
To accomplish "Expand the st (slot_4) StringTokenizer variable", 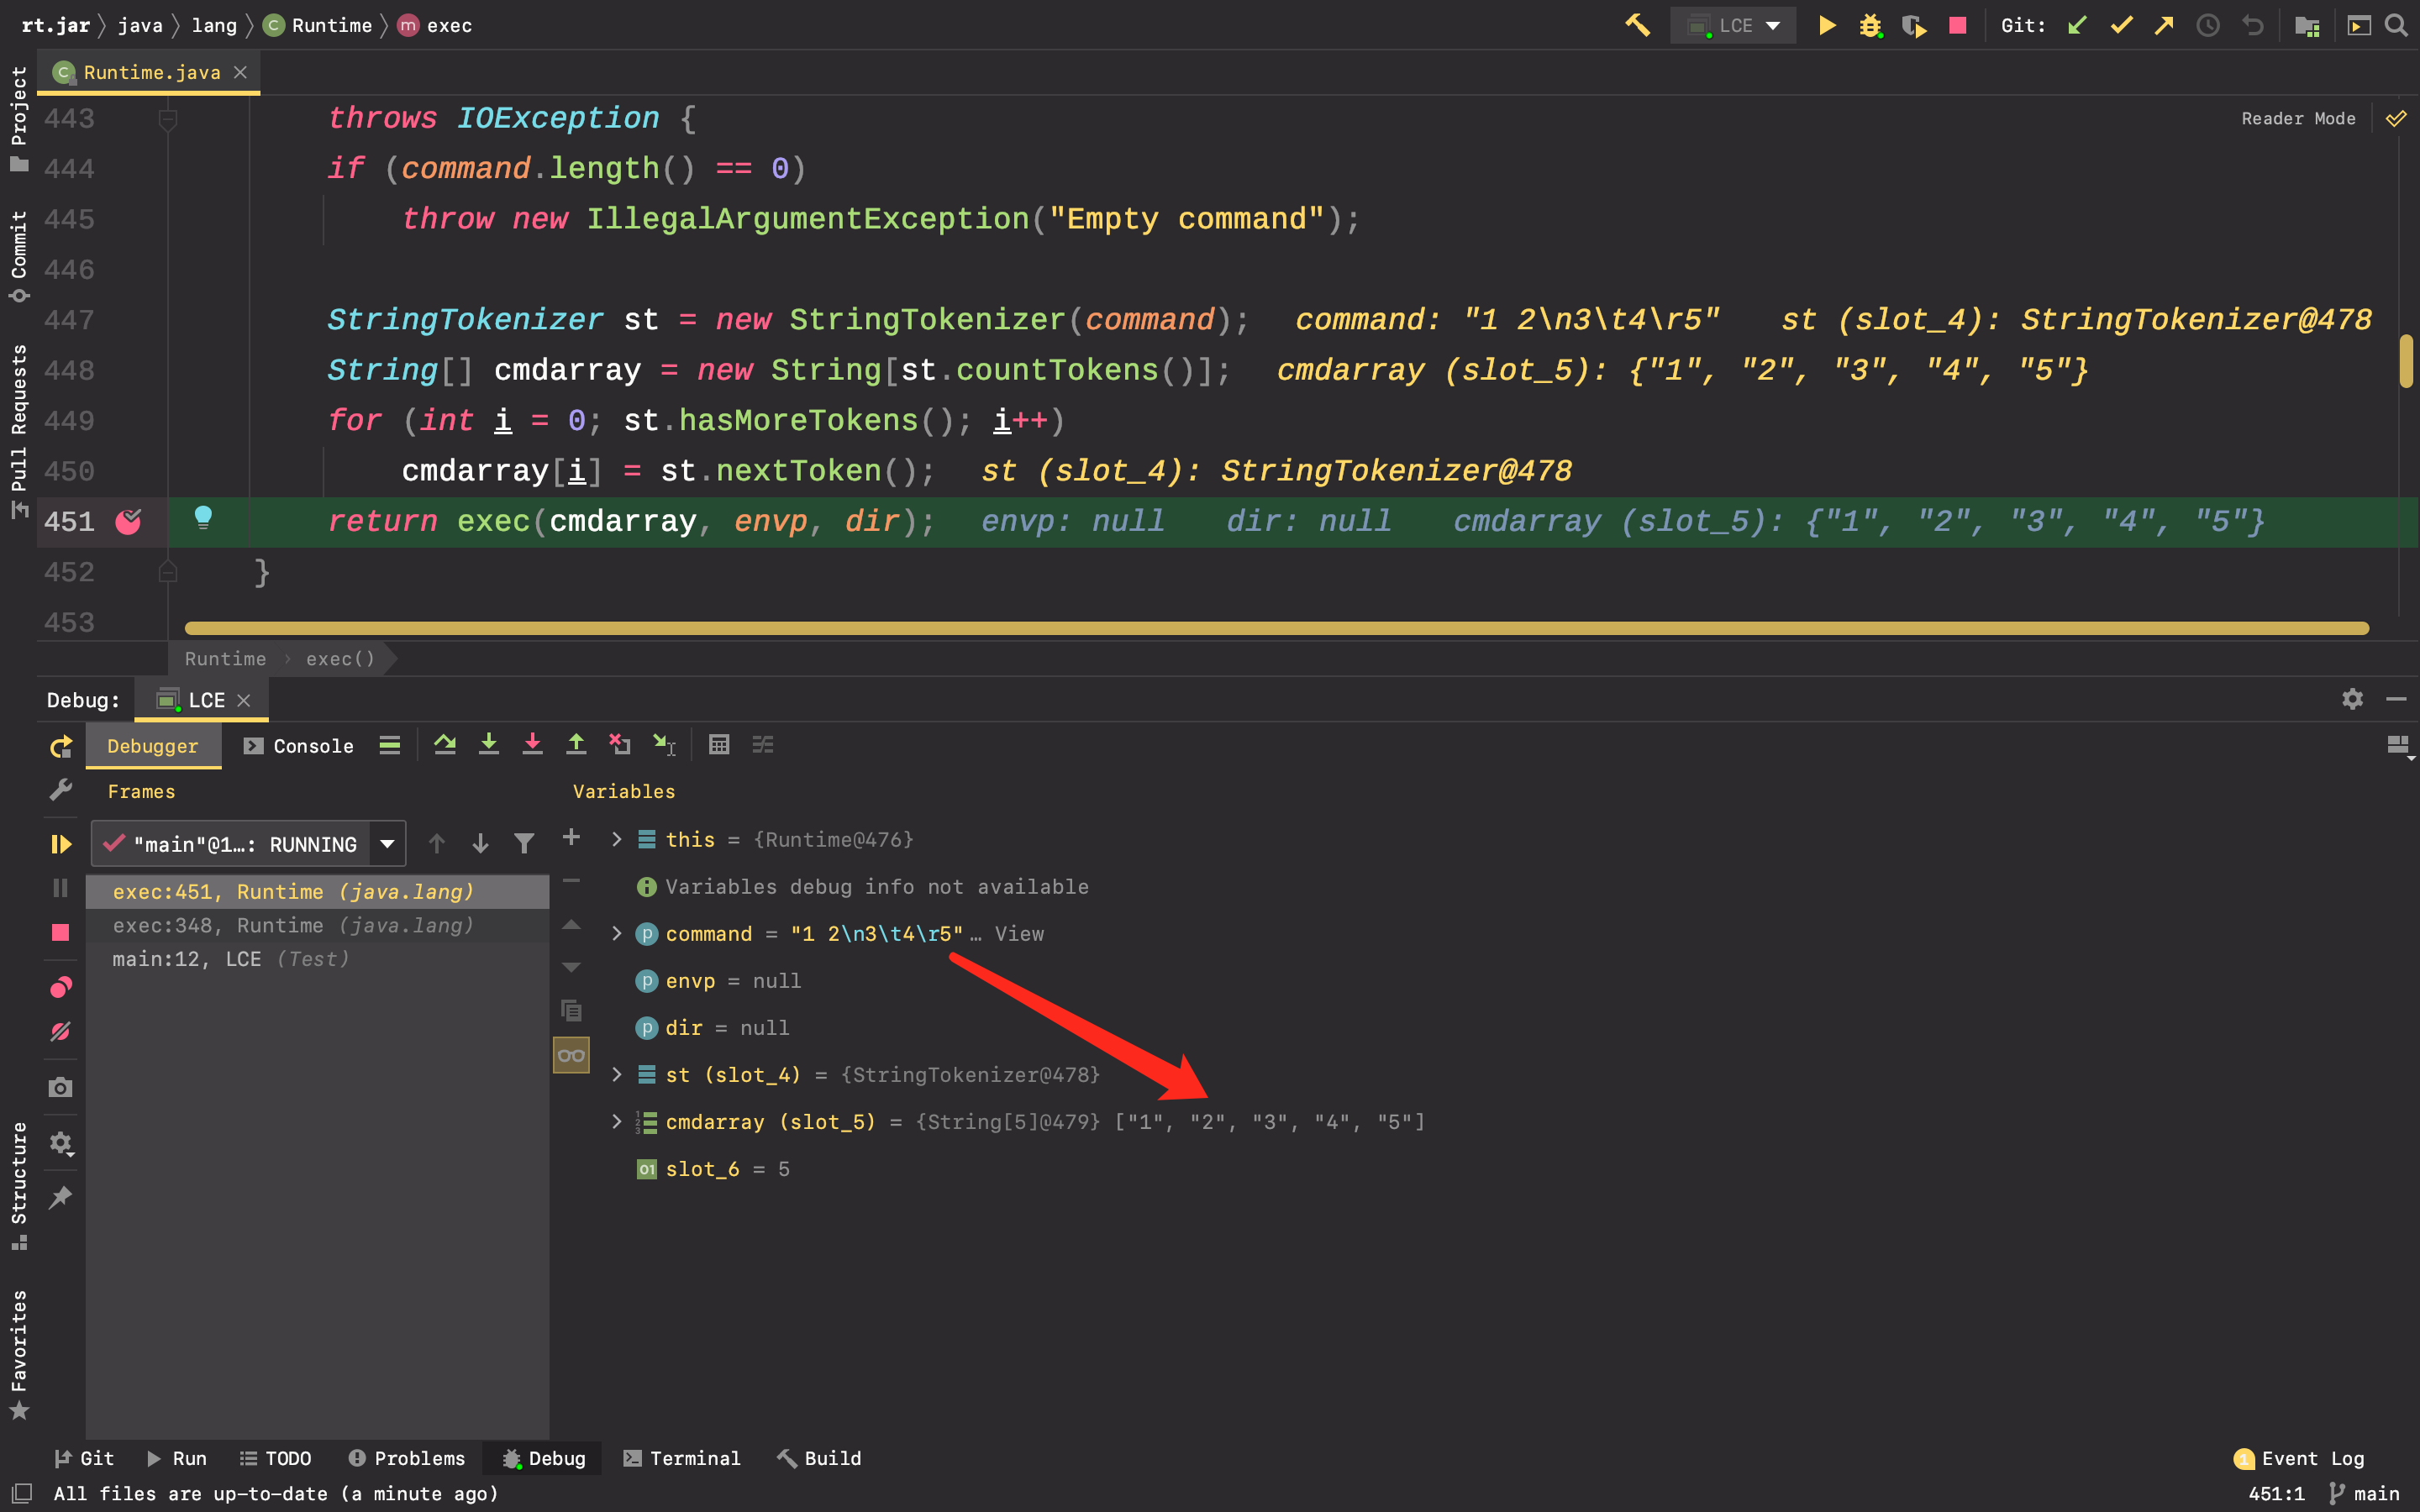I will point(618,1074).
